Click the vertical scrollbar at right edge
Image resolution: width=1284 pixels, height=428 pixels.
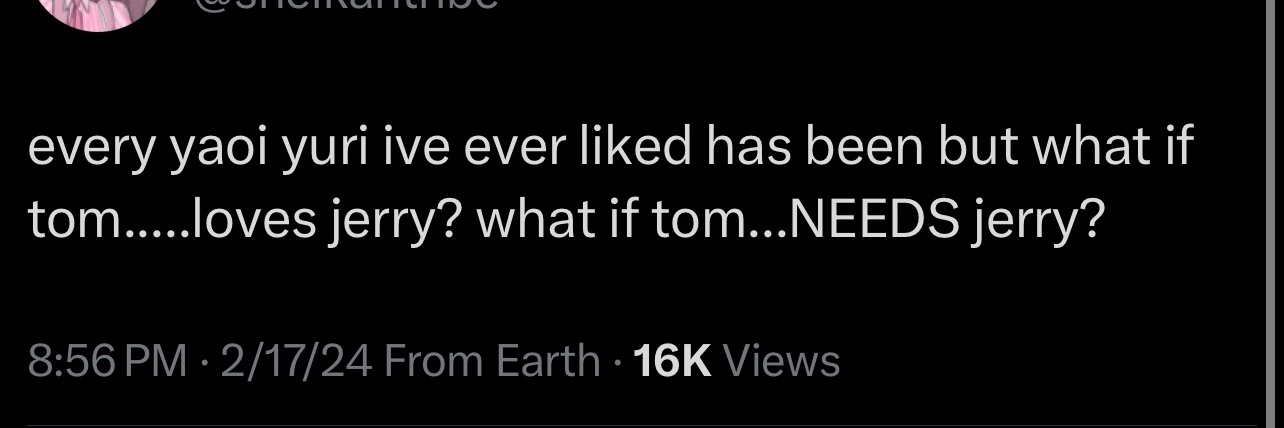(1269, 214)
